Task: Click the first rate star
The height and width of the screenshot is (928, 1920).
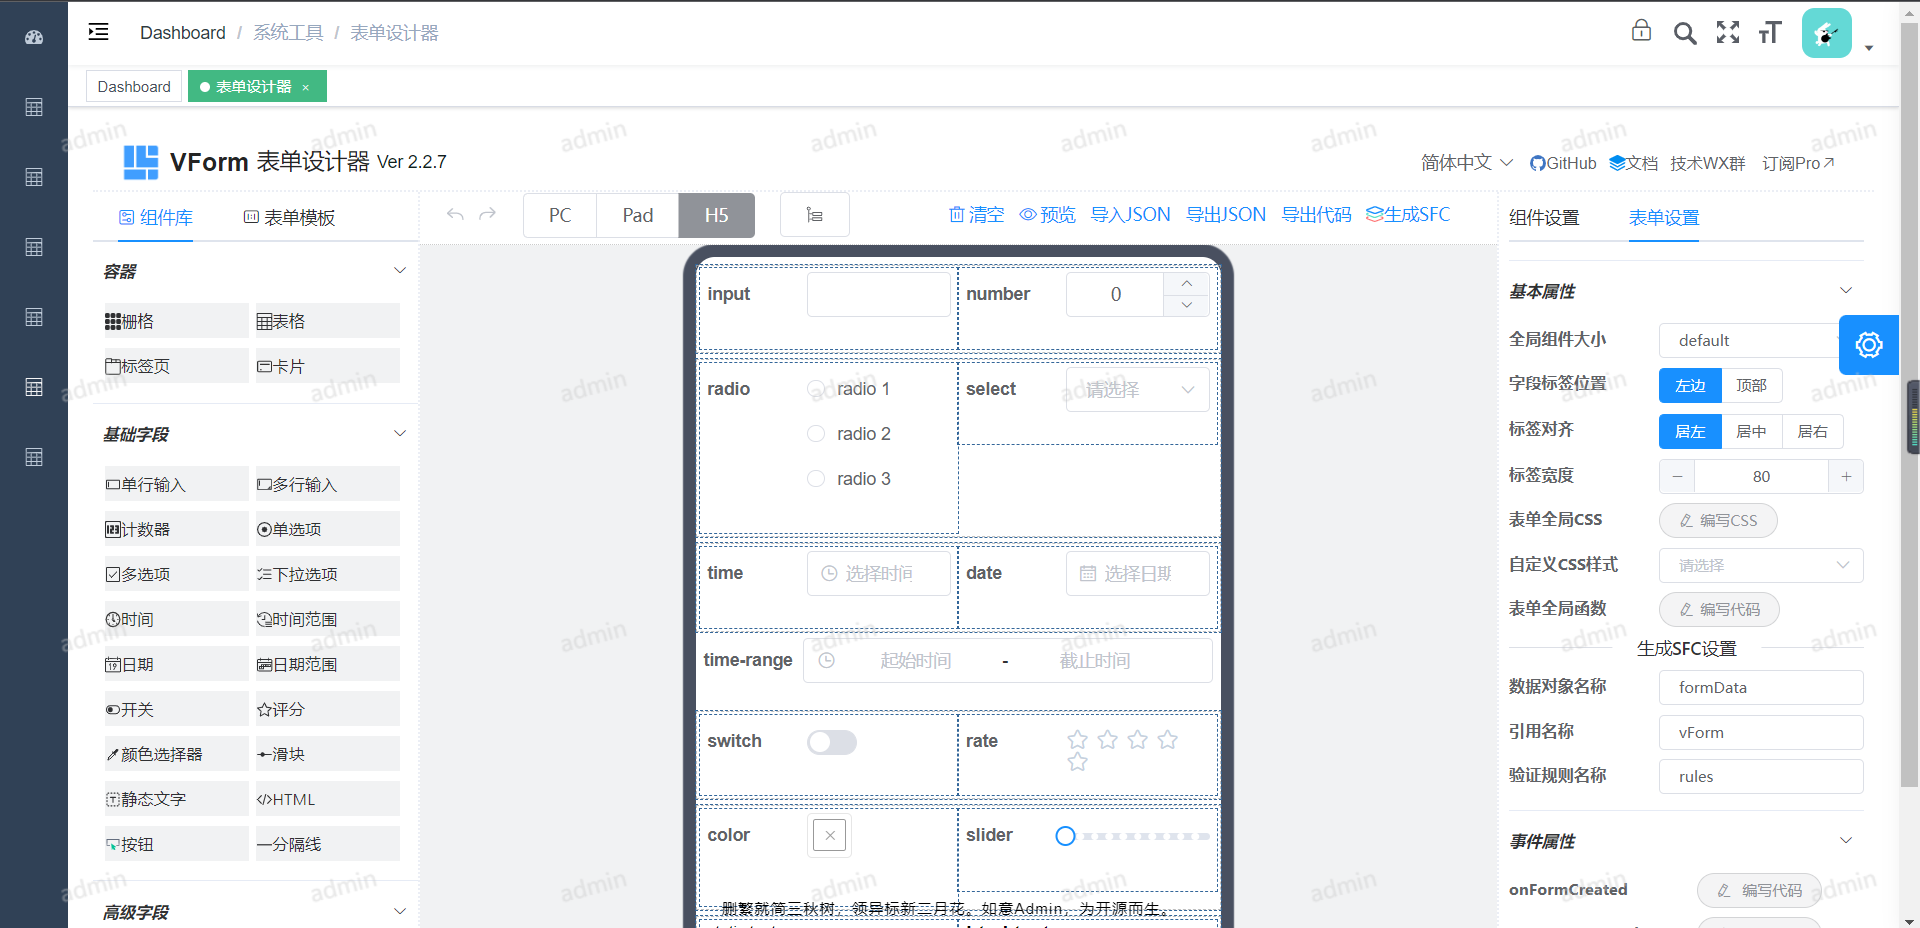Action: [x=1077, y=740]
